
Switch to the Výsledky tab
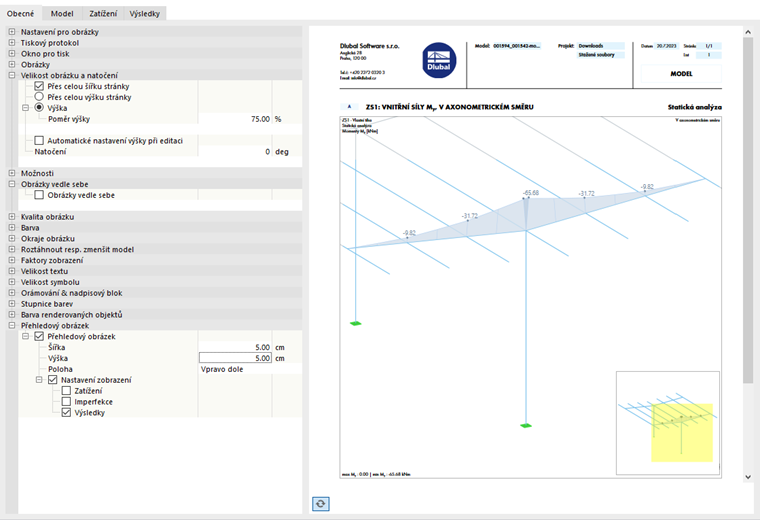click(144, 14)
